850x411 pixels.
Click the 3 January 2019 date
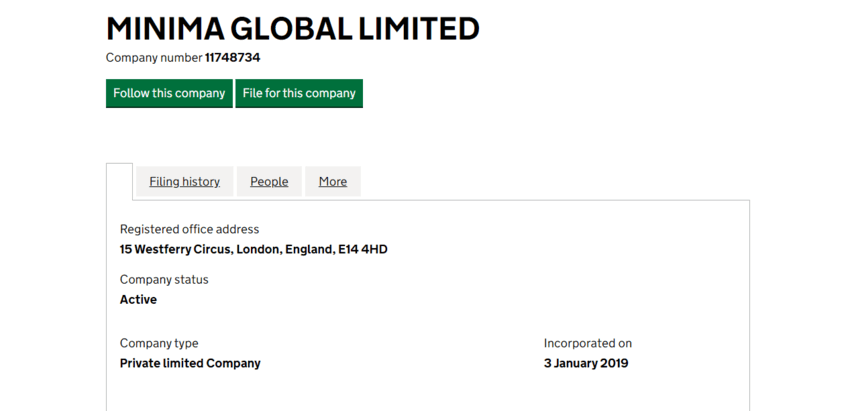click(x=586, y=363)
